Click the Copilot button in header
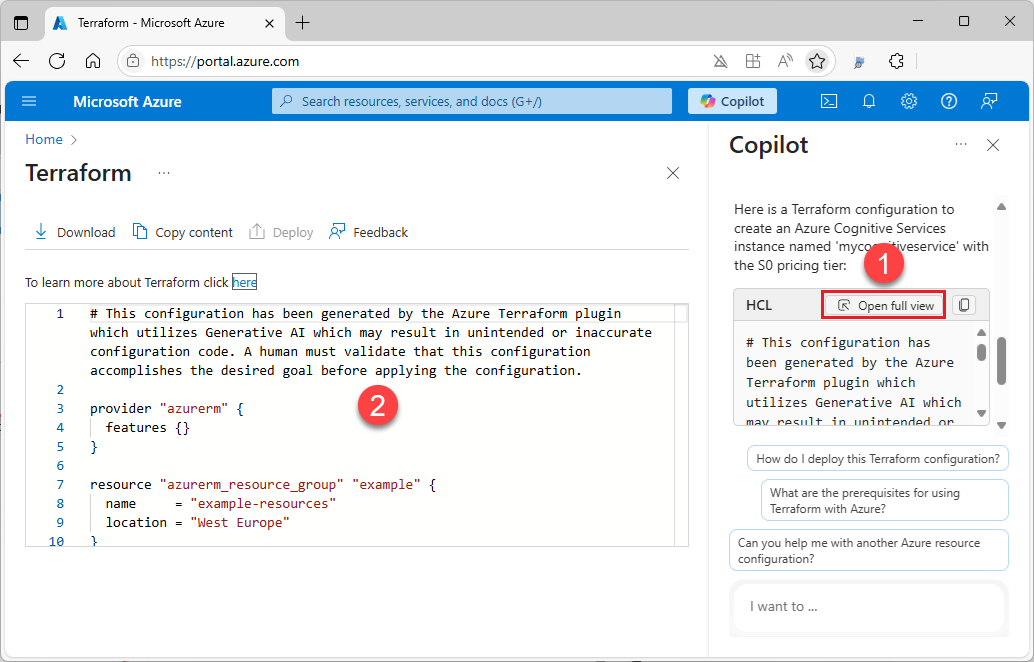The width and height of the screenshot is (1034, 662). pyautogui.click(x=732, y=101)
